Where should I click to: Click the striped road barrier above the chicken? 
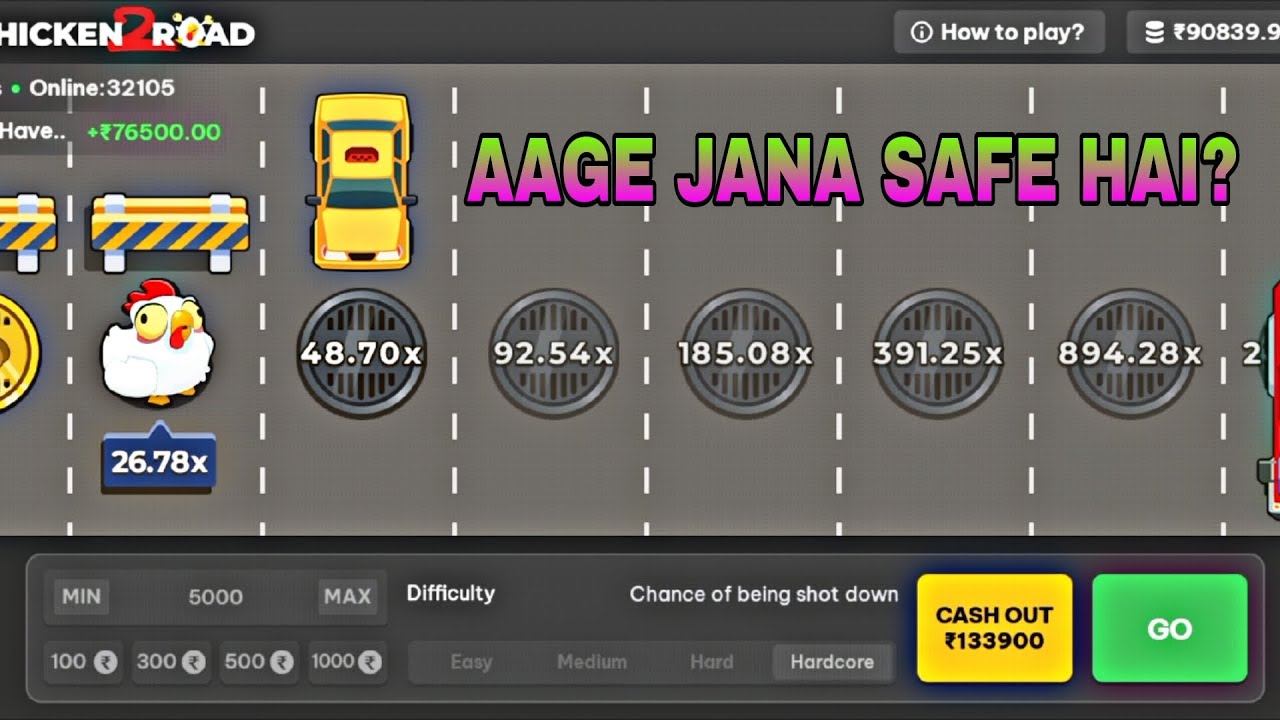(170, 232)
